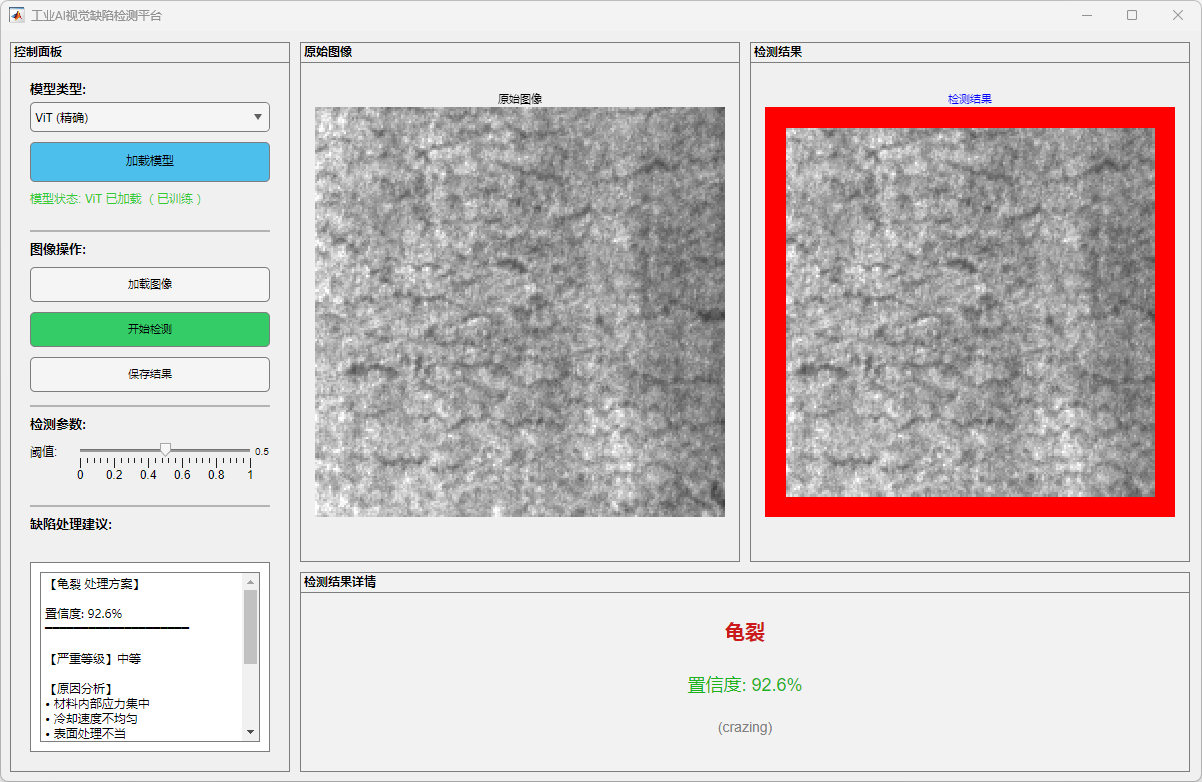1202x782 pixels.
Task: Click the red 龟裂 result label
Action: click(745, 632)
